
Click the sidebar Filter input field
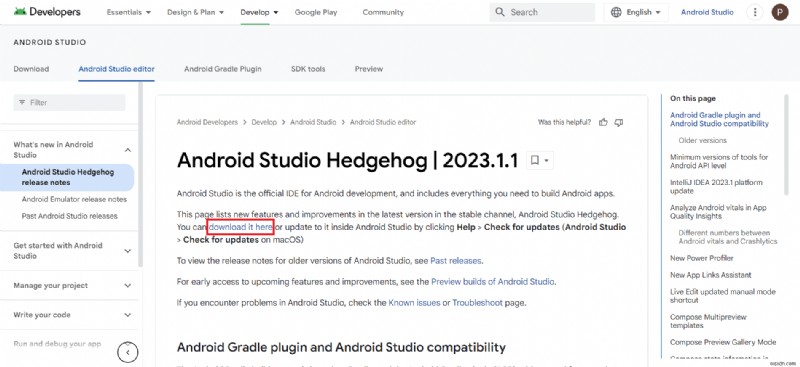click(69, 103)
